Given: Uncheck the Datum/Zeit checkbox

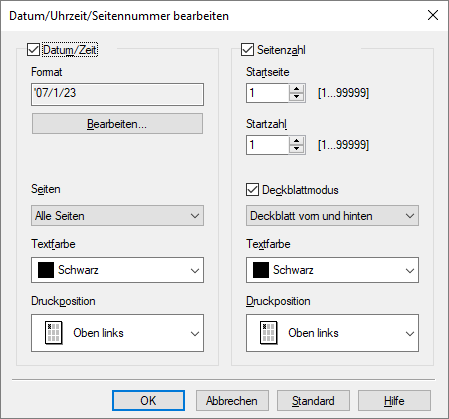Looking at the screenshot, I should (33, 50).
